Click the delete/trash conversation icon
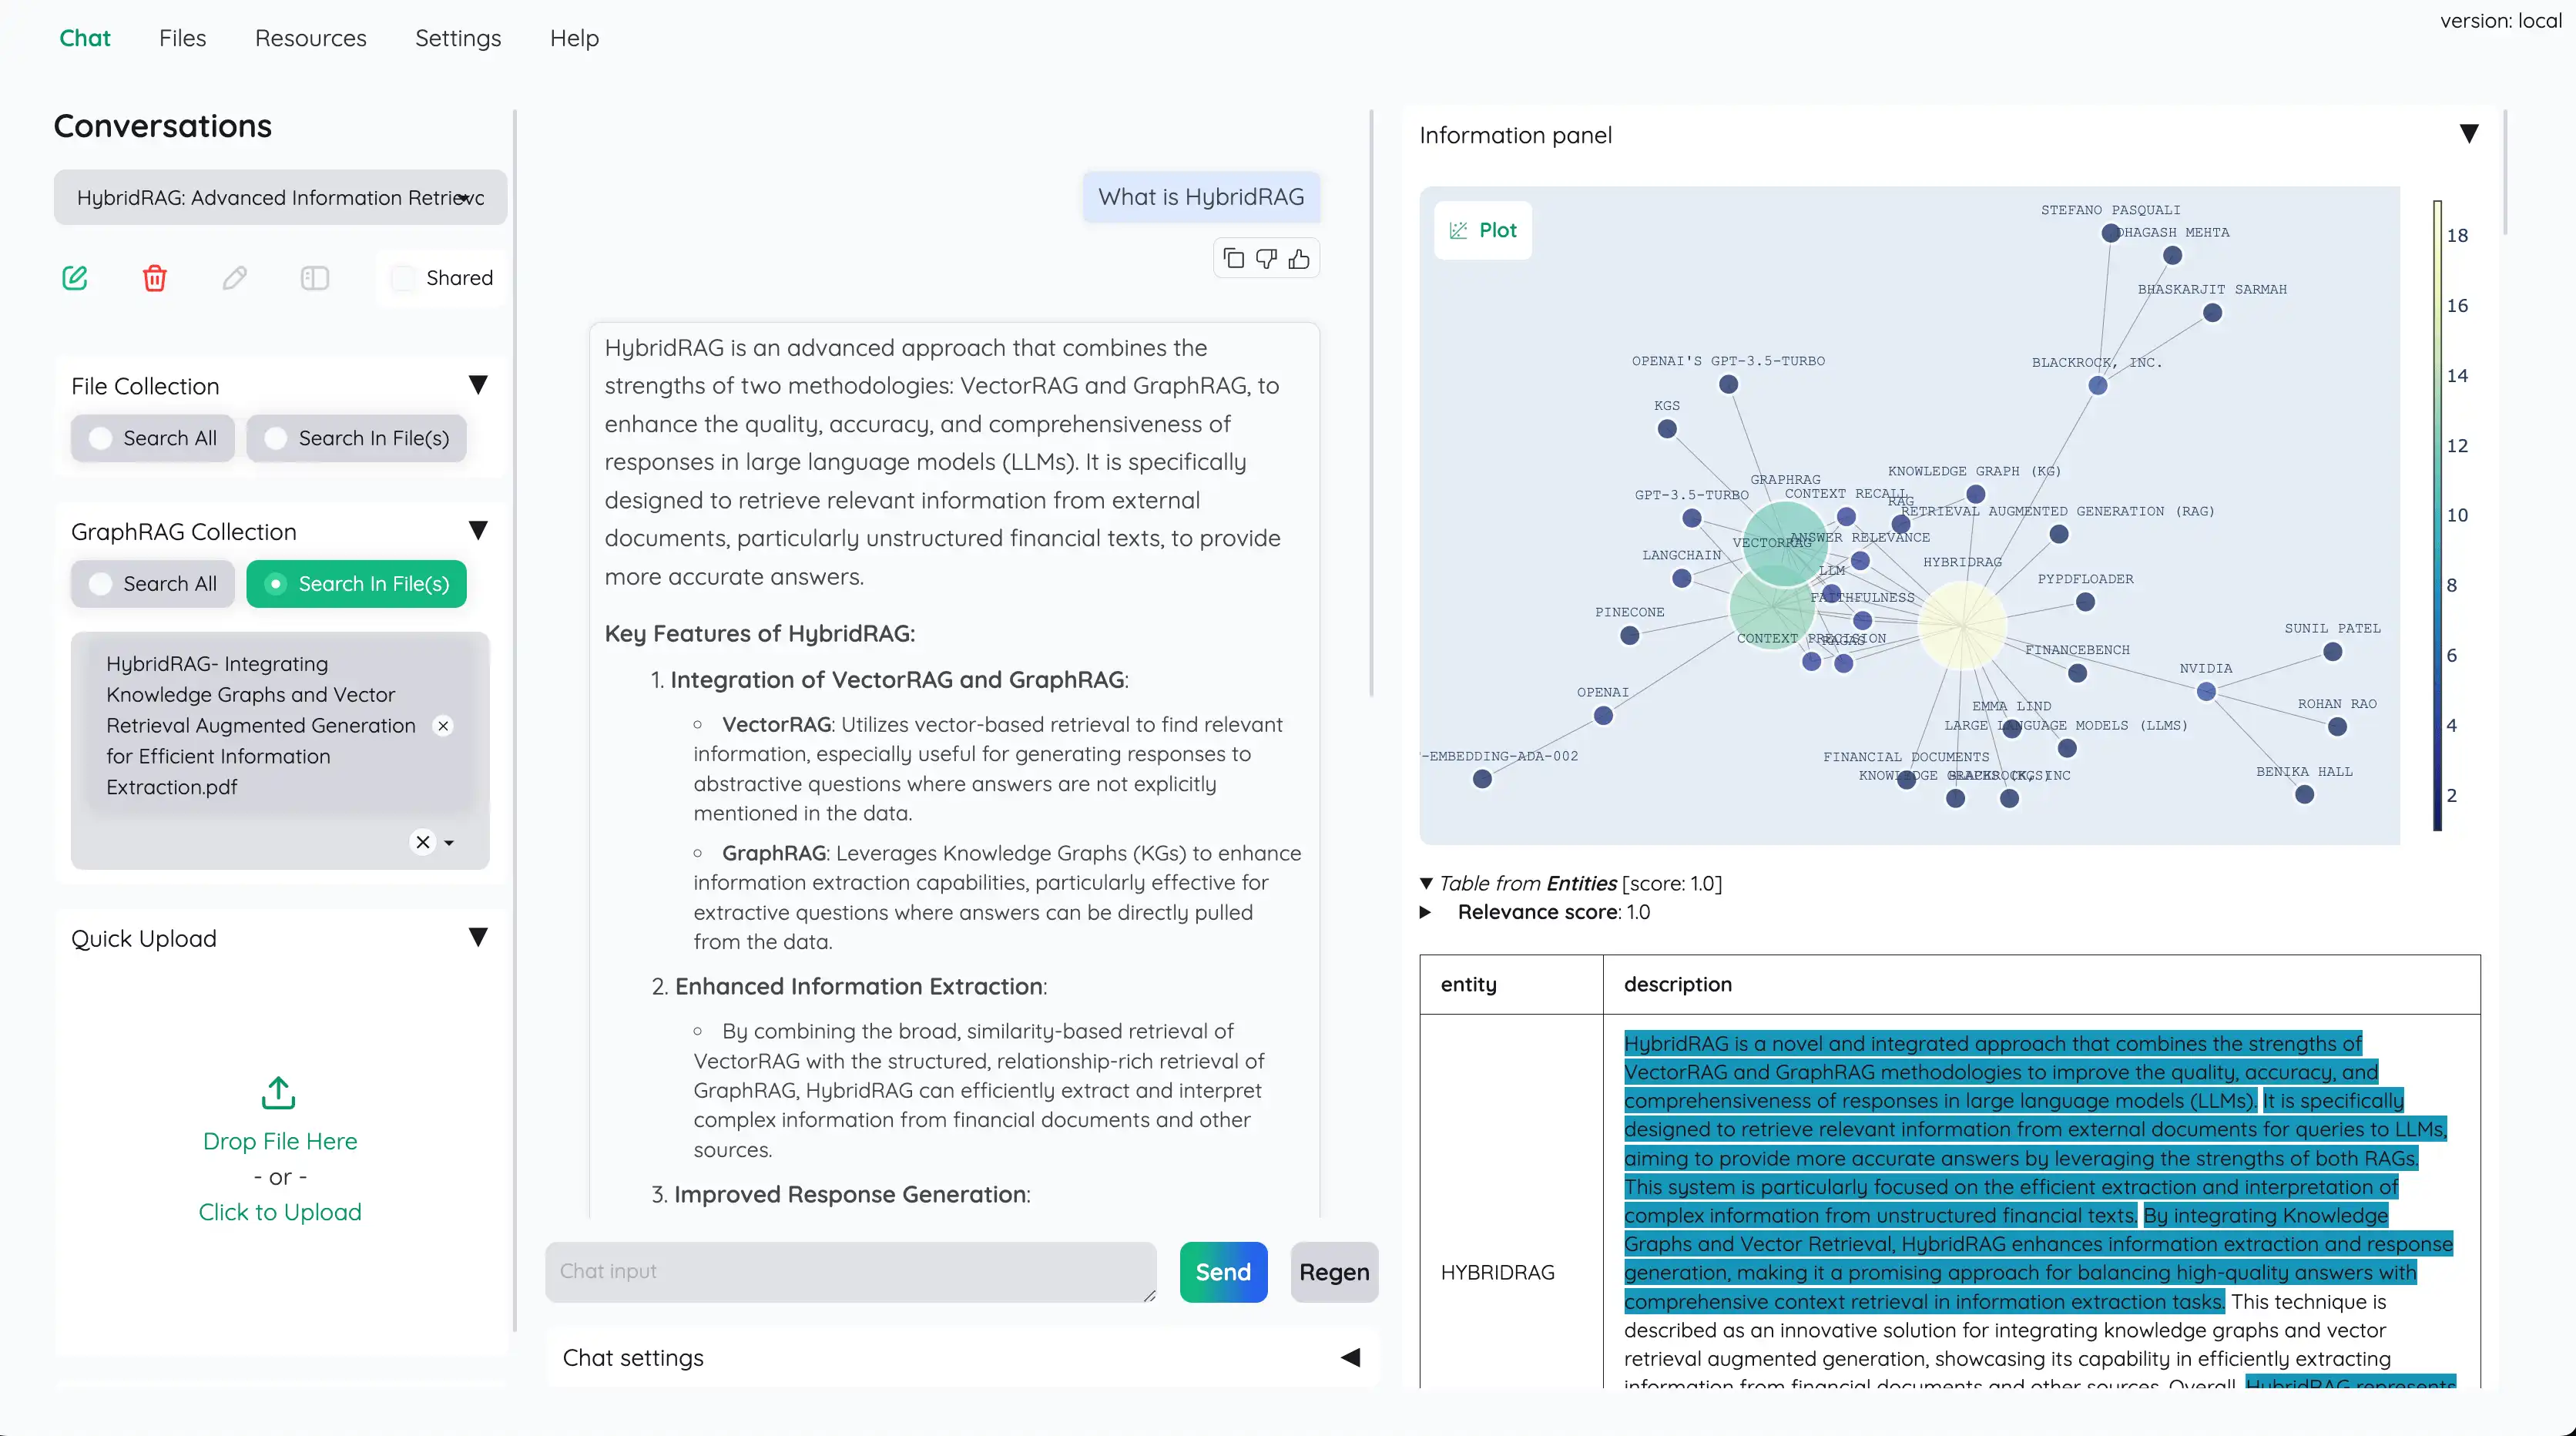 pos(154,277)
